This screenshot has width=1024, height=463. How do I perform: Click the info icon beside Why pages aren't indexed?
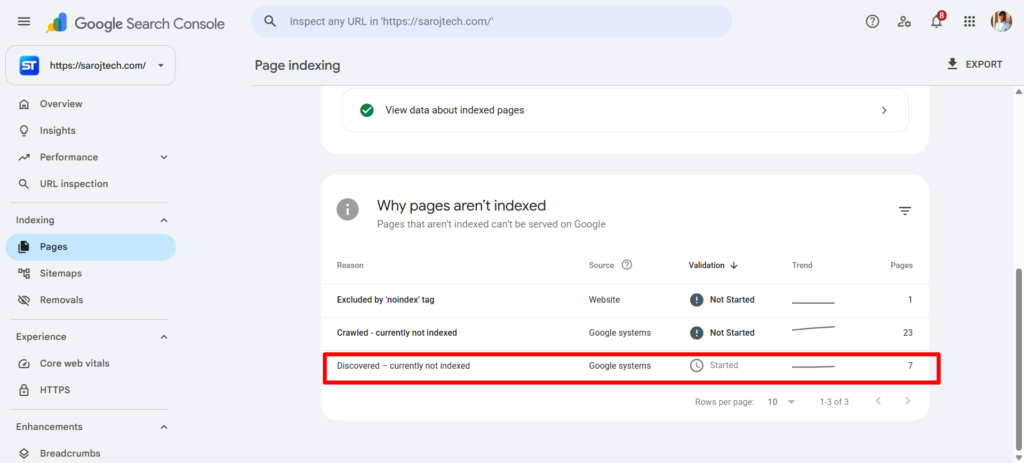tap(347, 210)
